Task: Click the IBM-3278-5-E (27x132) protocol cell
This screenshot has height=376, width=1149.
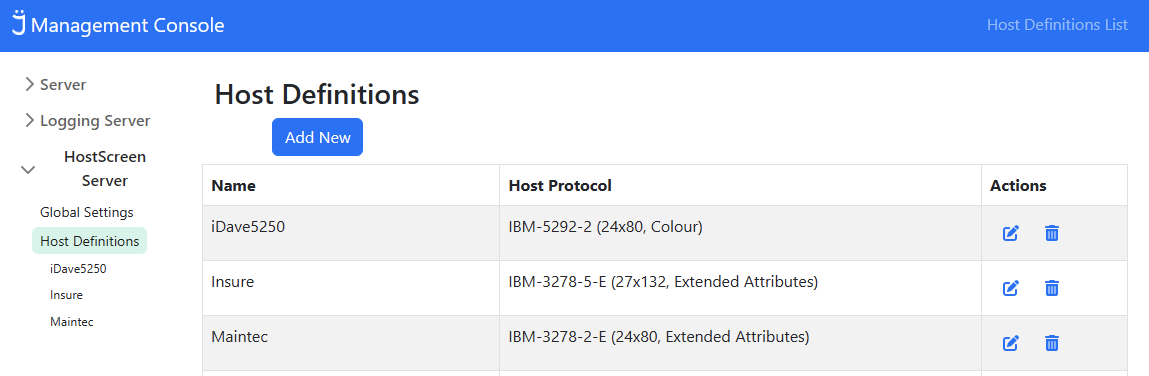Action: click(x=740, y=288)
